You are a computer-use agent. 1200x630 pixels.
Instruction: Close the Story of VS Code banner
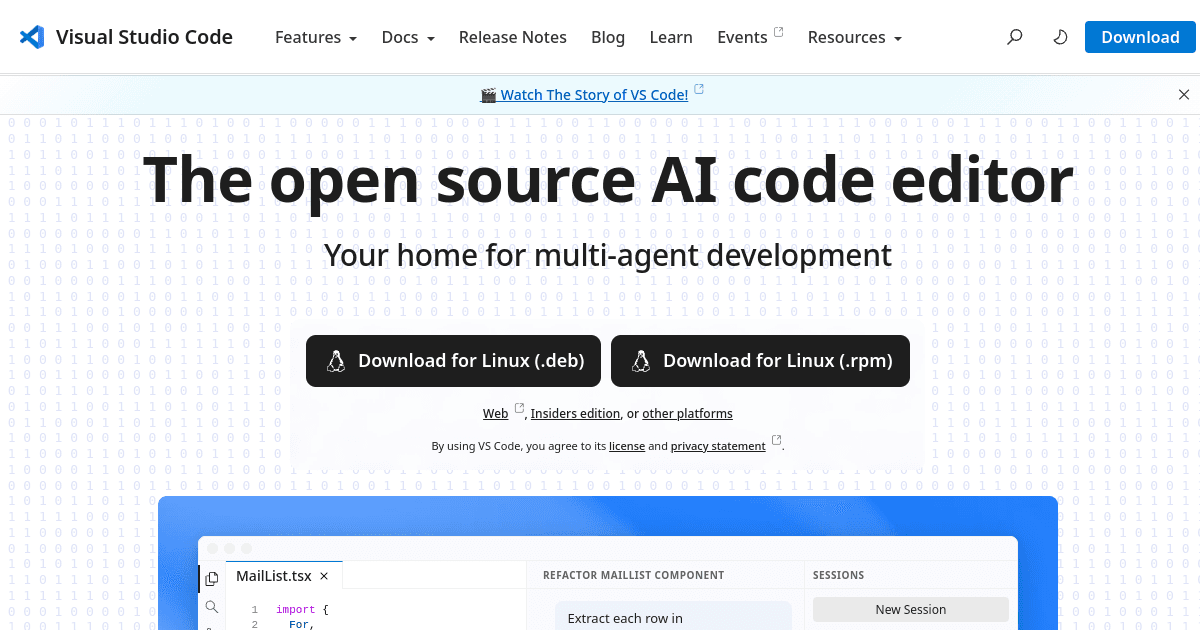coord(1183,95)
